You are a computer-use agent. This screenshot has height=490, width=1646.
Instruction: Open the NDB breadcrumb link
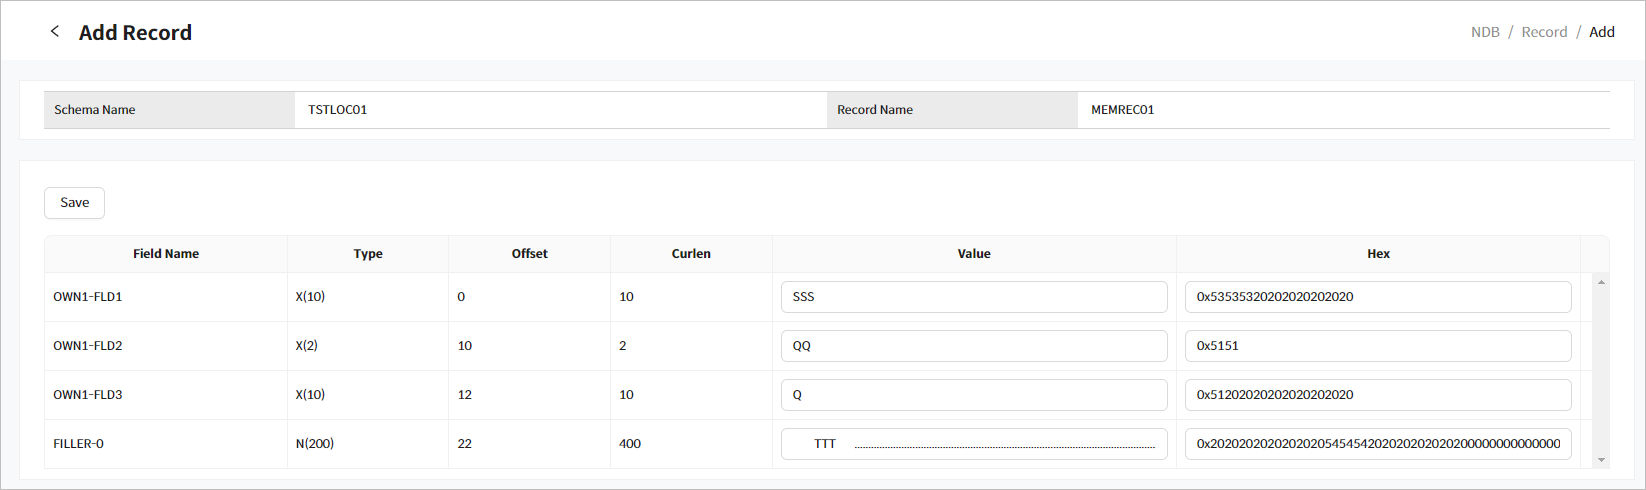coord(1485,32)
